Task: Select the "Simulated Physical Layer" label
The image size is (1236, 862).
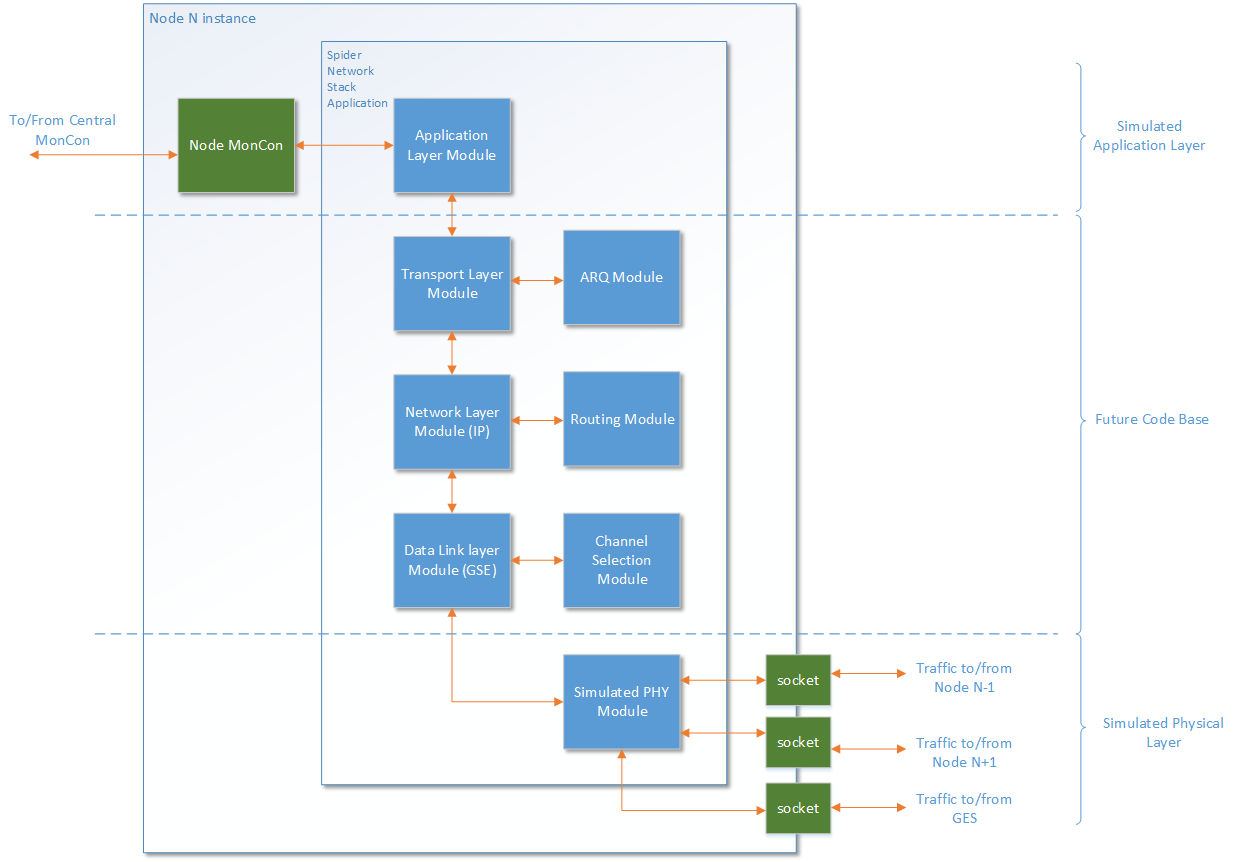Action: click(1162, 732)
